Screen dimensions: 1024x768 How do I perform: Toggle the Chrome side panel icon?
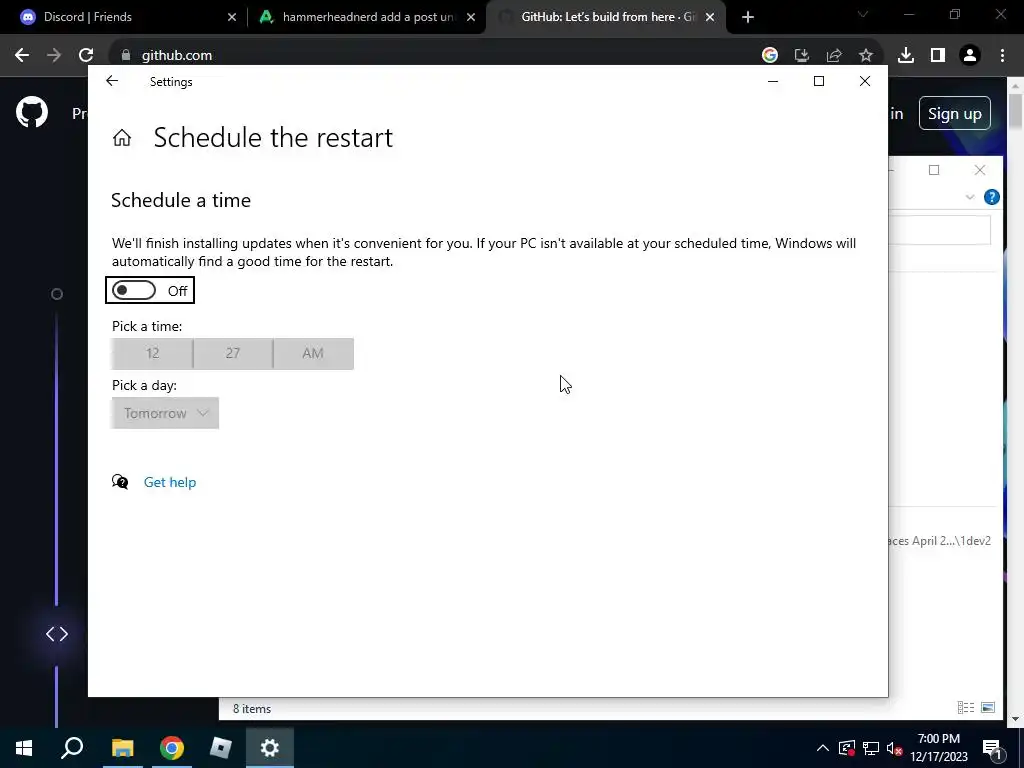point(938,56)
